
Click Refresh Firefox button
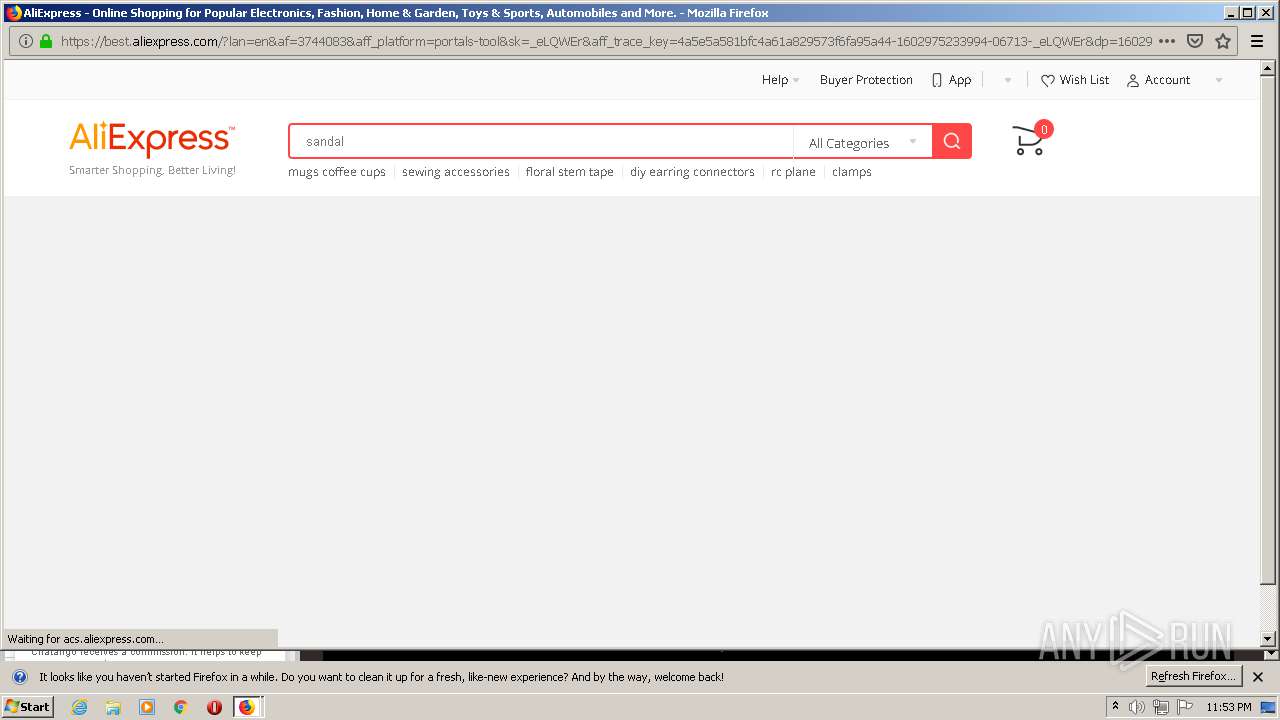pyautogui.click(x=1194, y=677)
